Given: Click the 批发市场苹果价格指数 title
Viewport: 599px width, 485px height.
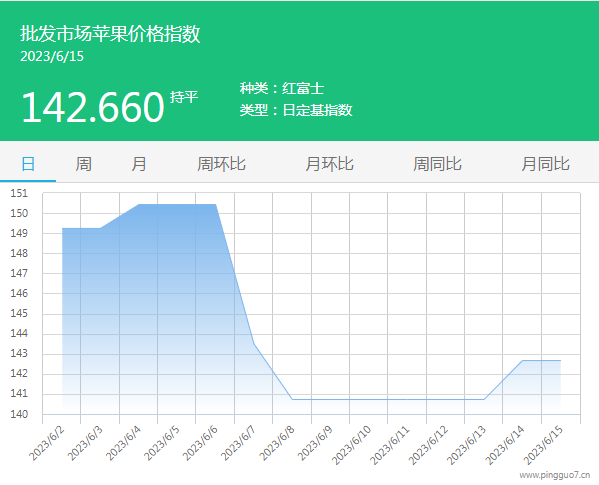Looking at the screenshot, I should coord(110,34).
